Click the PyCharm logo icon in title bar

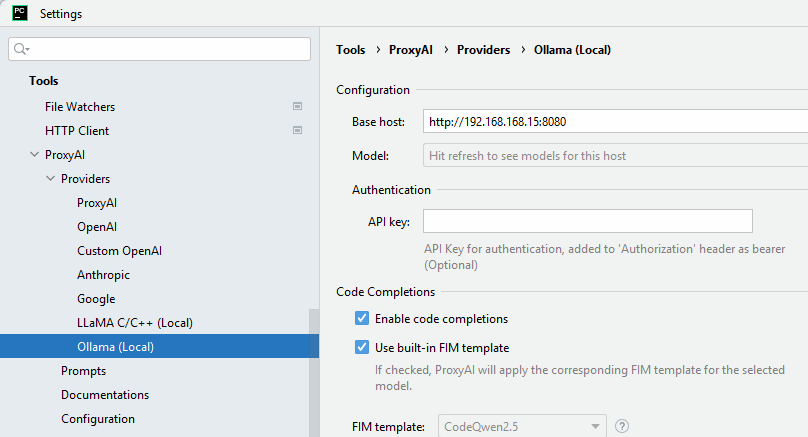point(19,14)
